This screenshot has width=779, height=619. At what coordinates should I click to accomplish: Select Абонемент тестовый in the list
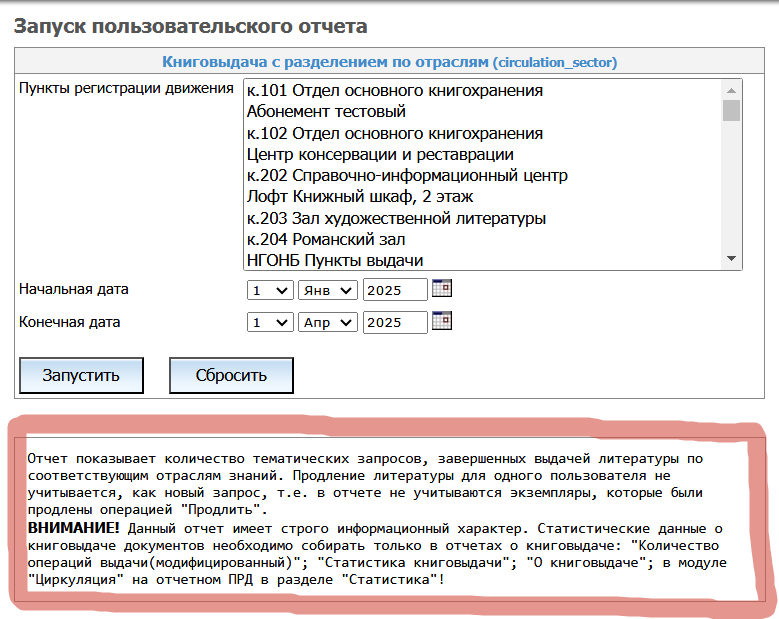pyautogui.click(x=326, y=112)
